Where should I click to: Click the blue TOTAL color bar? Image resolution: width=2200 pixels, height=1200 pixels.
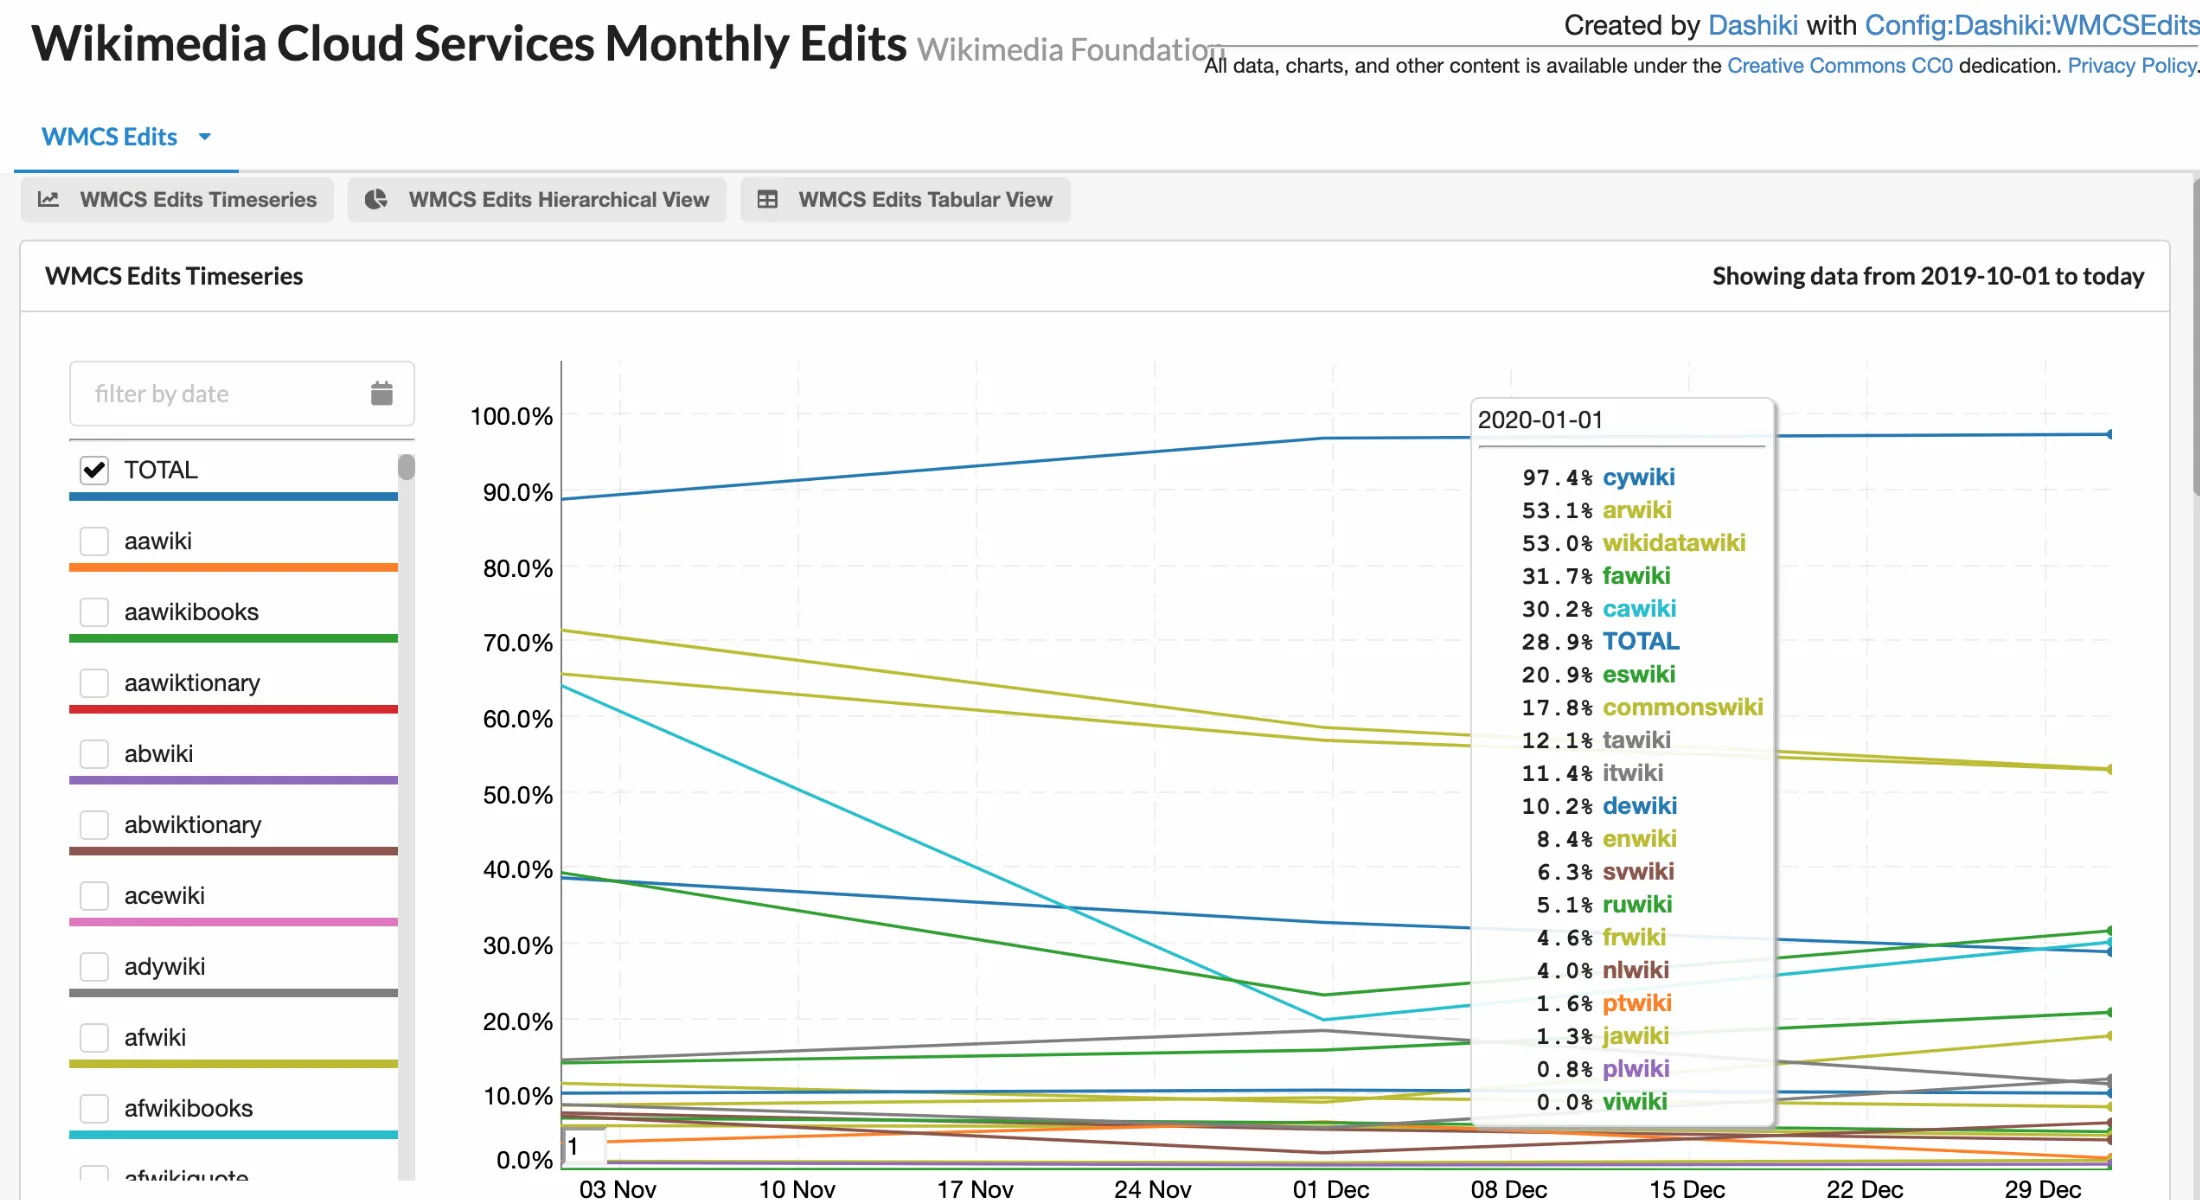coord(233,496)
